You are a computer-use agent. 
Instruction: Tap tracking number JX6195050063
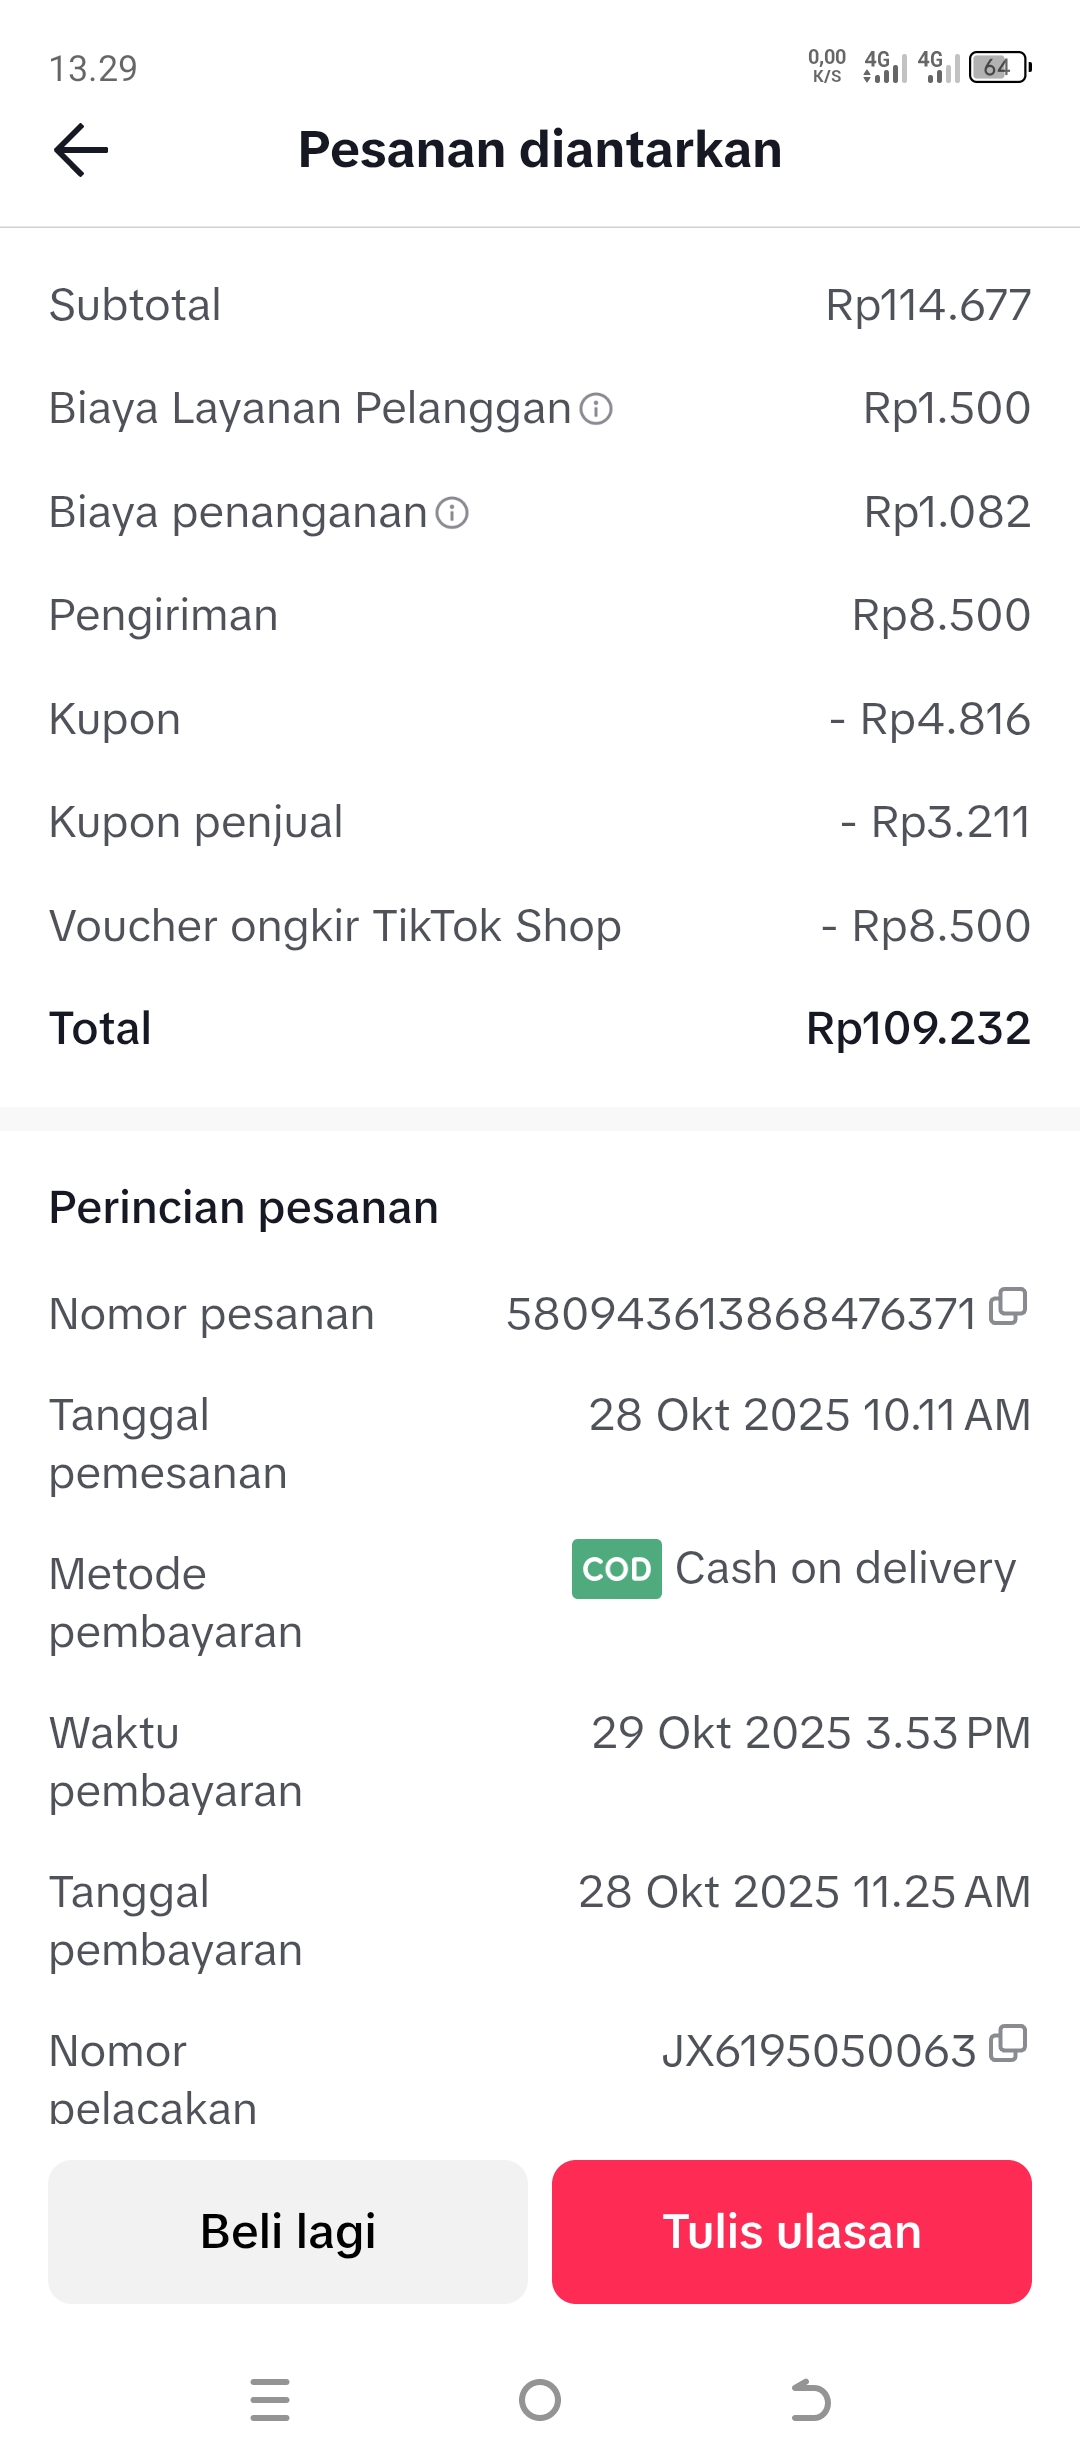pos(819,2051)
